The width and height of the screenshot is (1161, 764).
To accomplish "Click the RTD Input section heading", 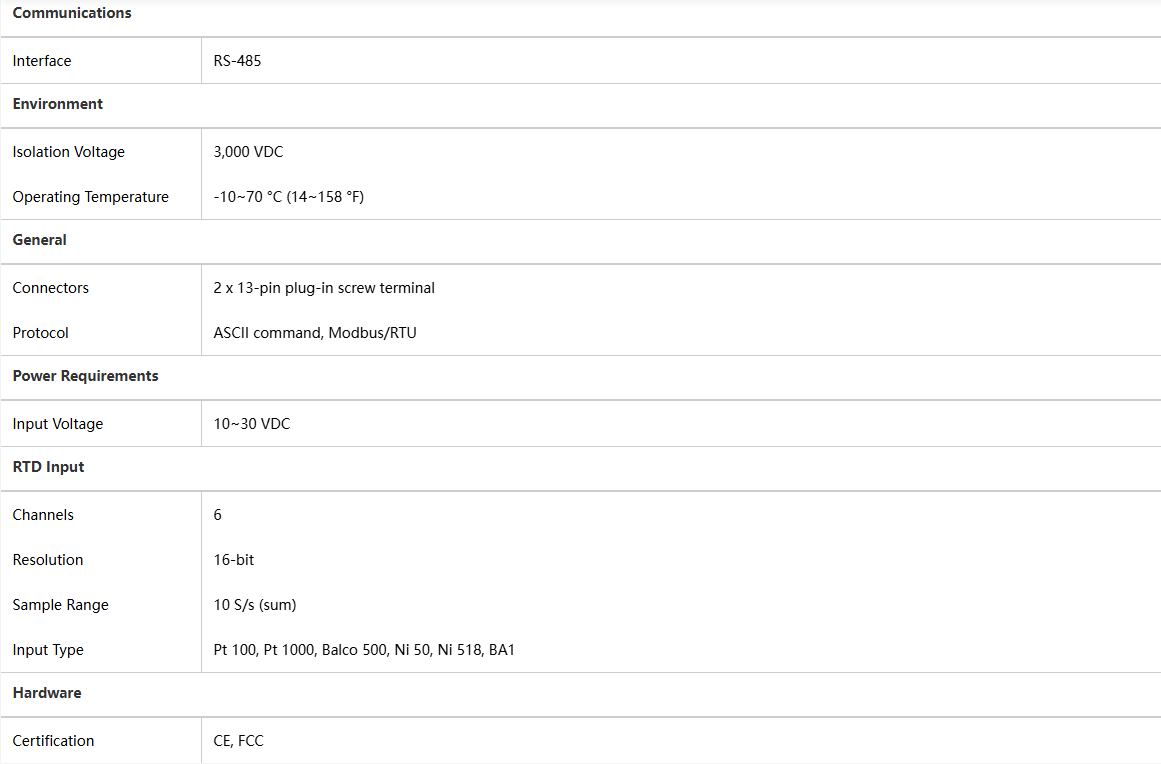I will pos(49,467).
